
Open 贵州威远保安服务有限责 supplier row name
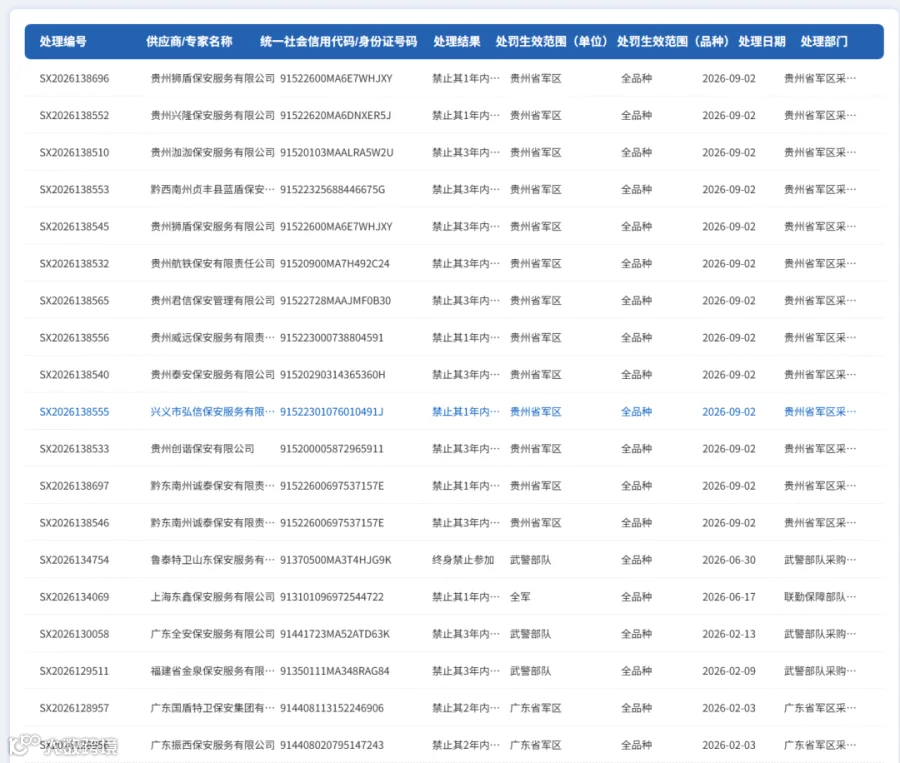coord(212,338)
